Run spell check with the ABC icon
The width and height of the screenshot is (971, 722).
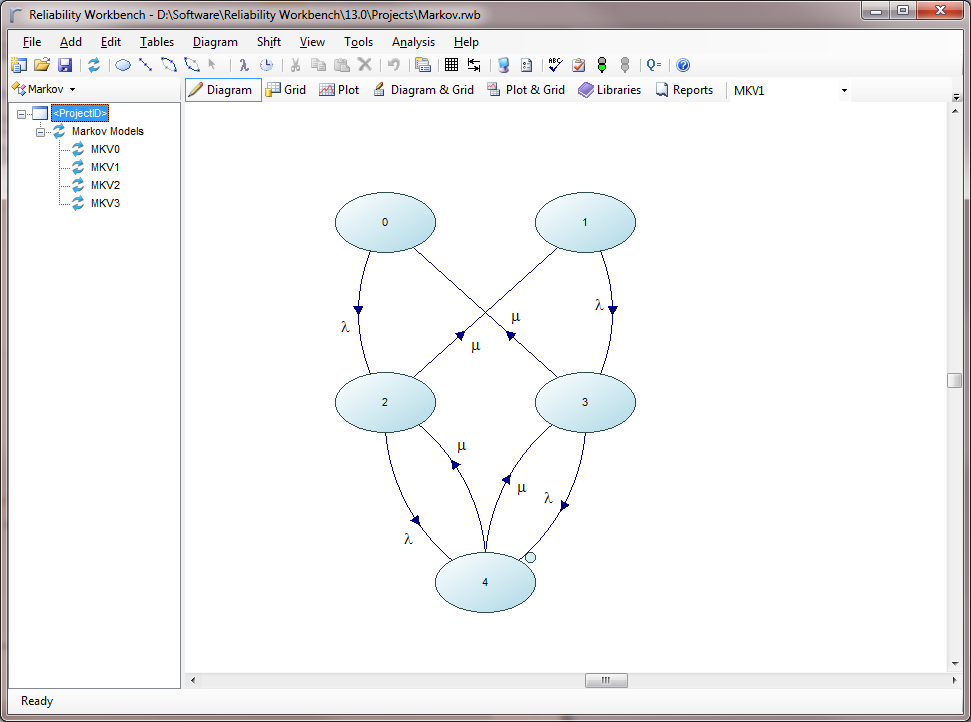[x=553, y=64]
